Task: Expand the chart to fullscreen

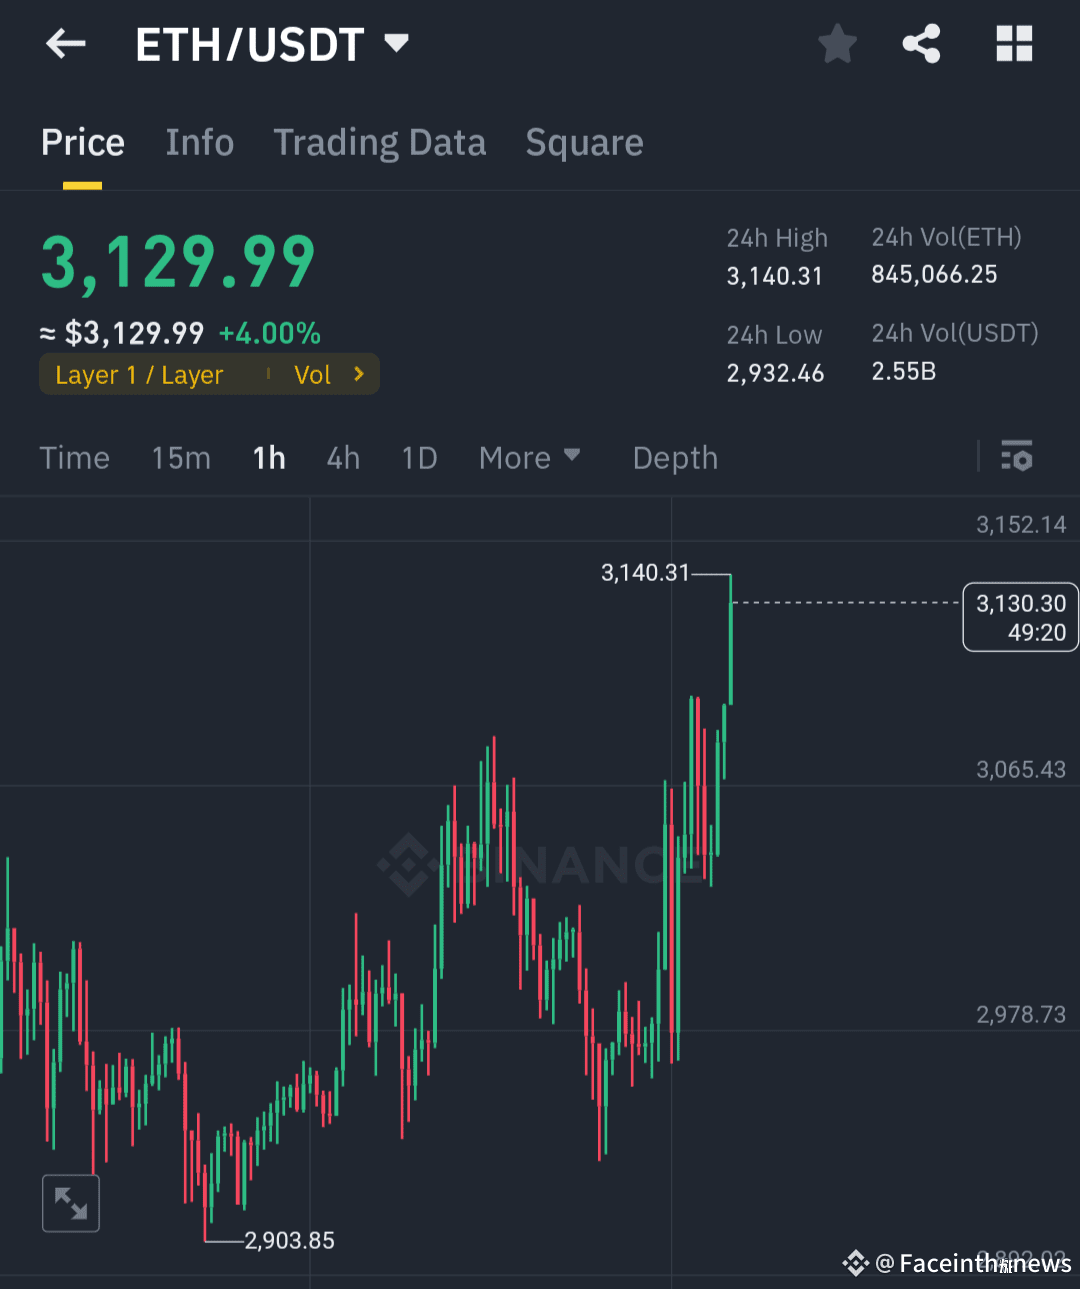Action: click(x=71, y=1203)
